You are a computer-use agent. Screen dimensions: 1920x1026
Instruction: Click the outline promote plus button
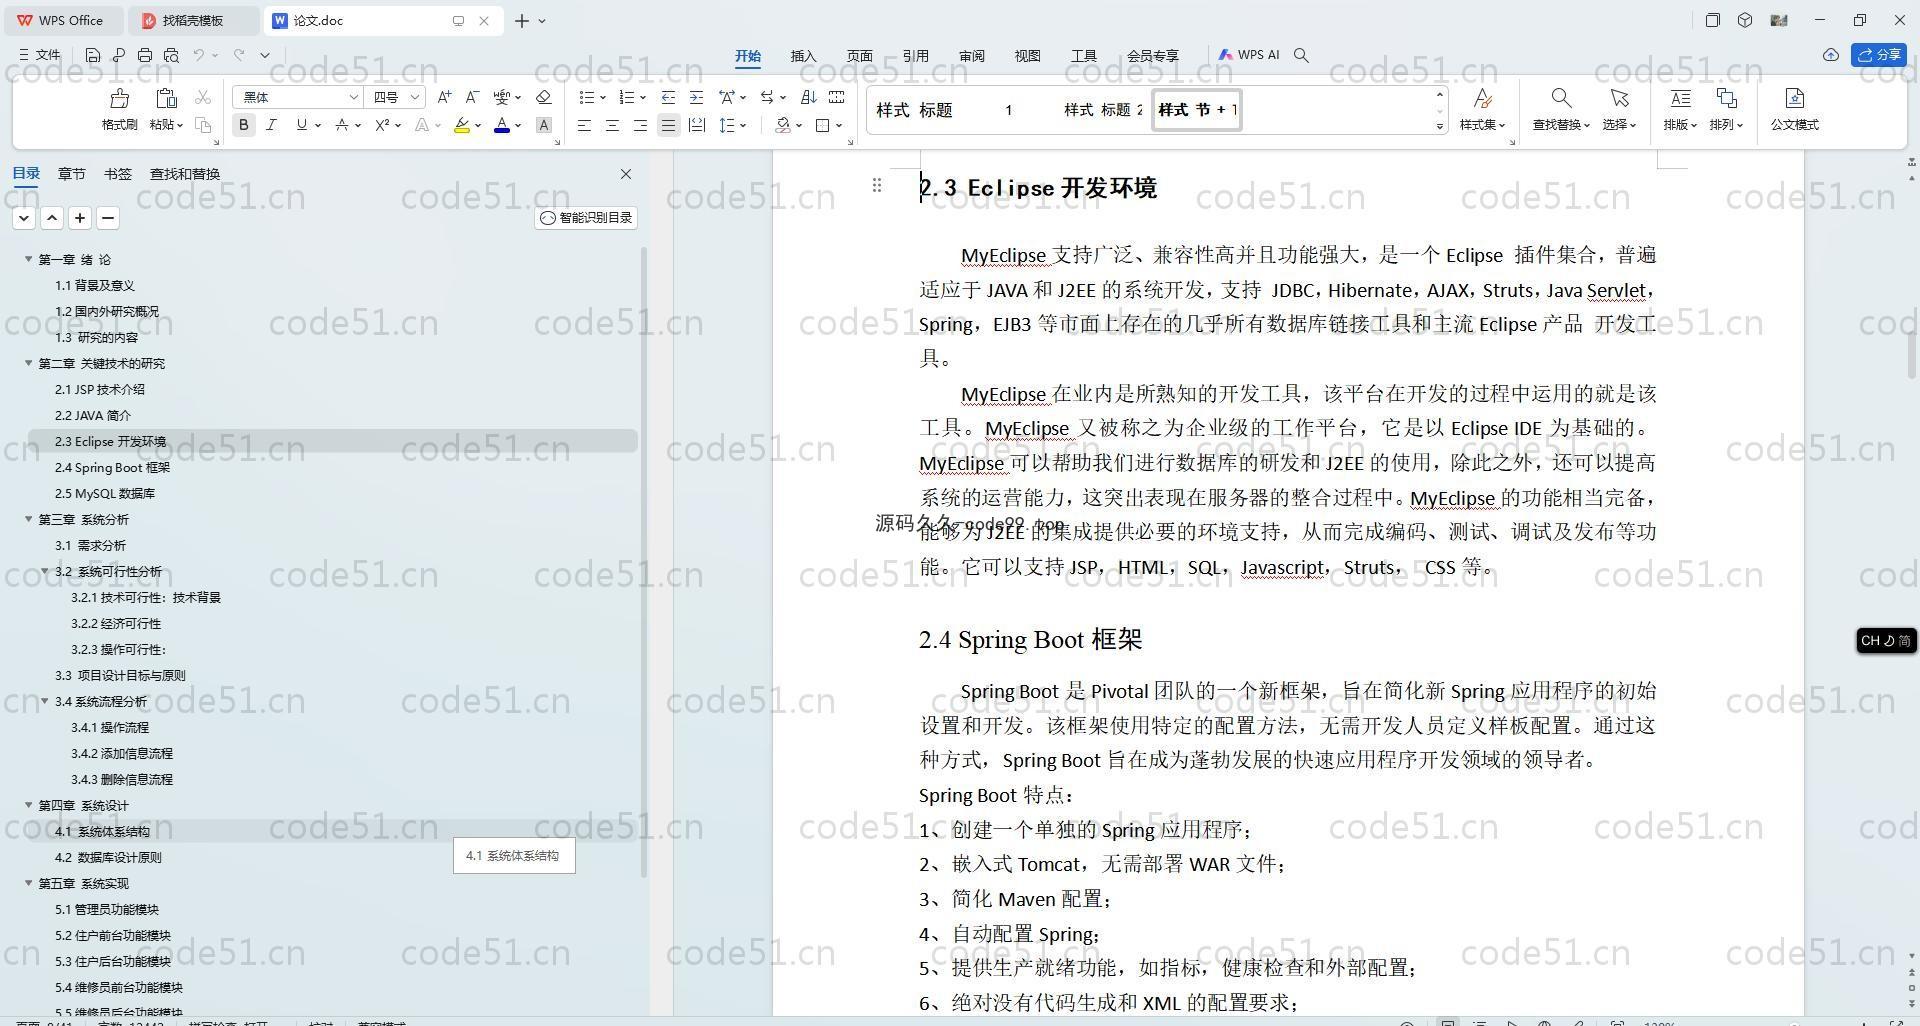click(x=80, y=218)
